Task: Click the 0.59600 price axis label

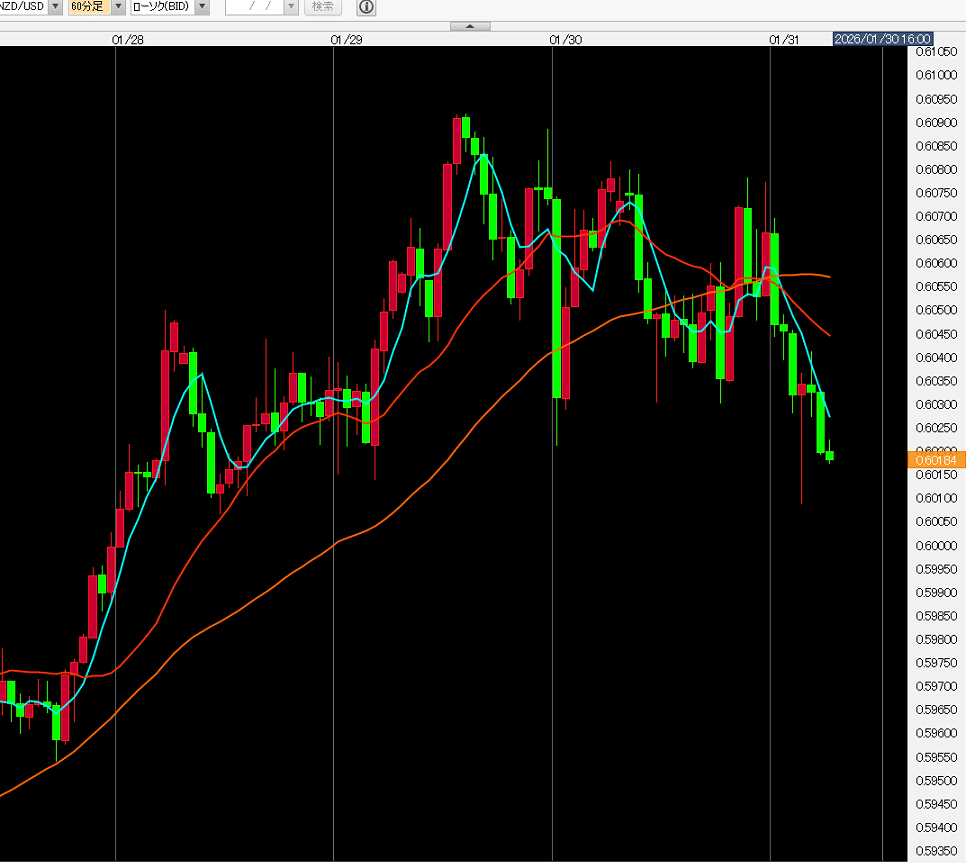Action: click(936, 733)
